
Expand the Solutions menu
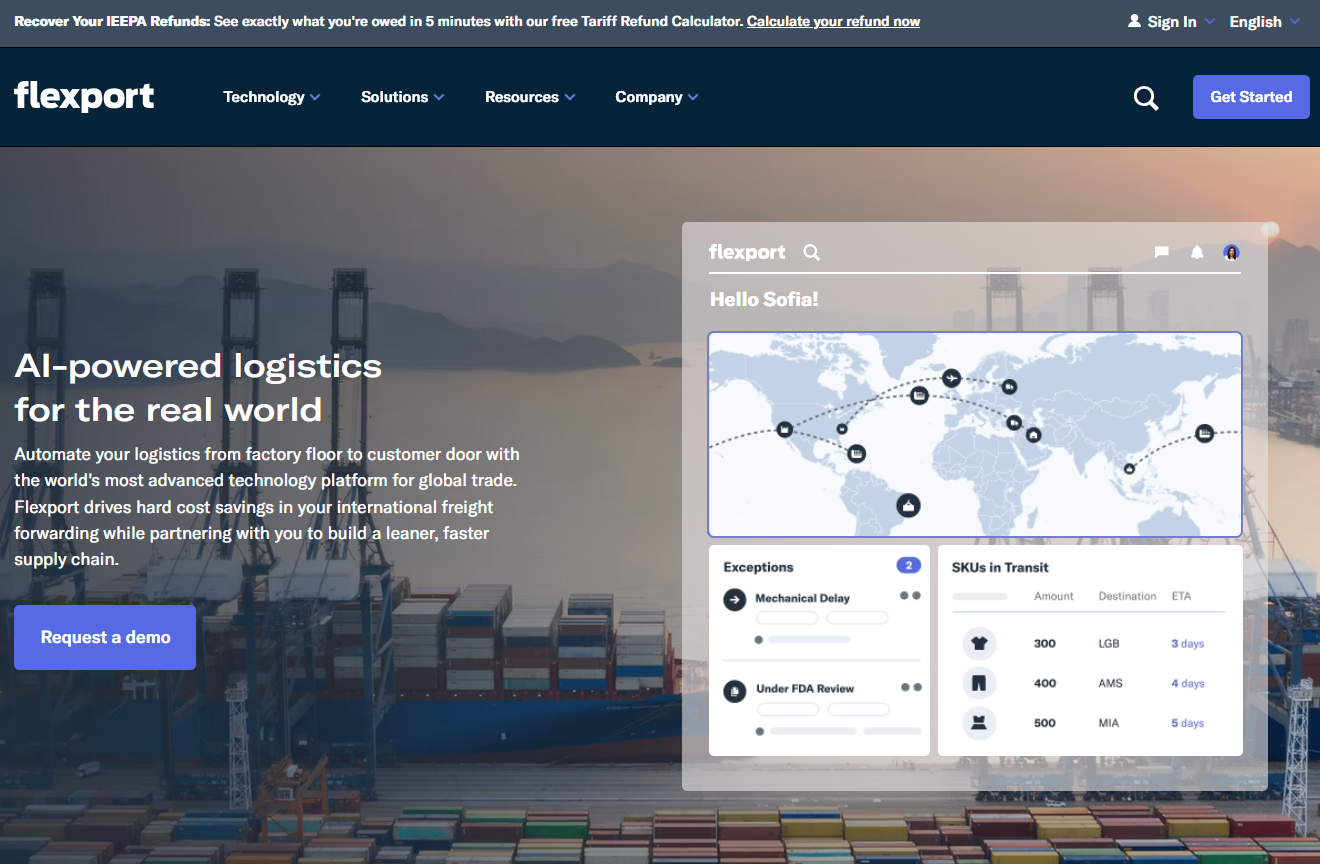pos(403,97)
